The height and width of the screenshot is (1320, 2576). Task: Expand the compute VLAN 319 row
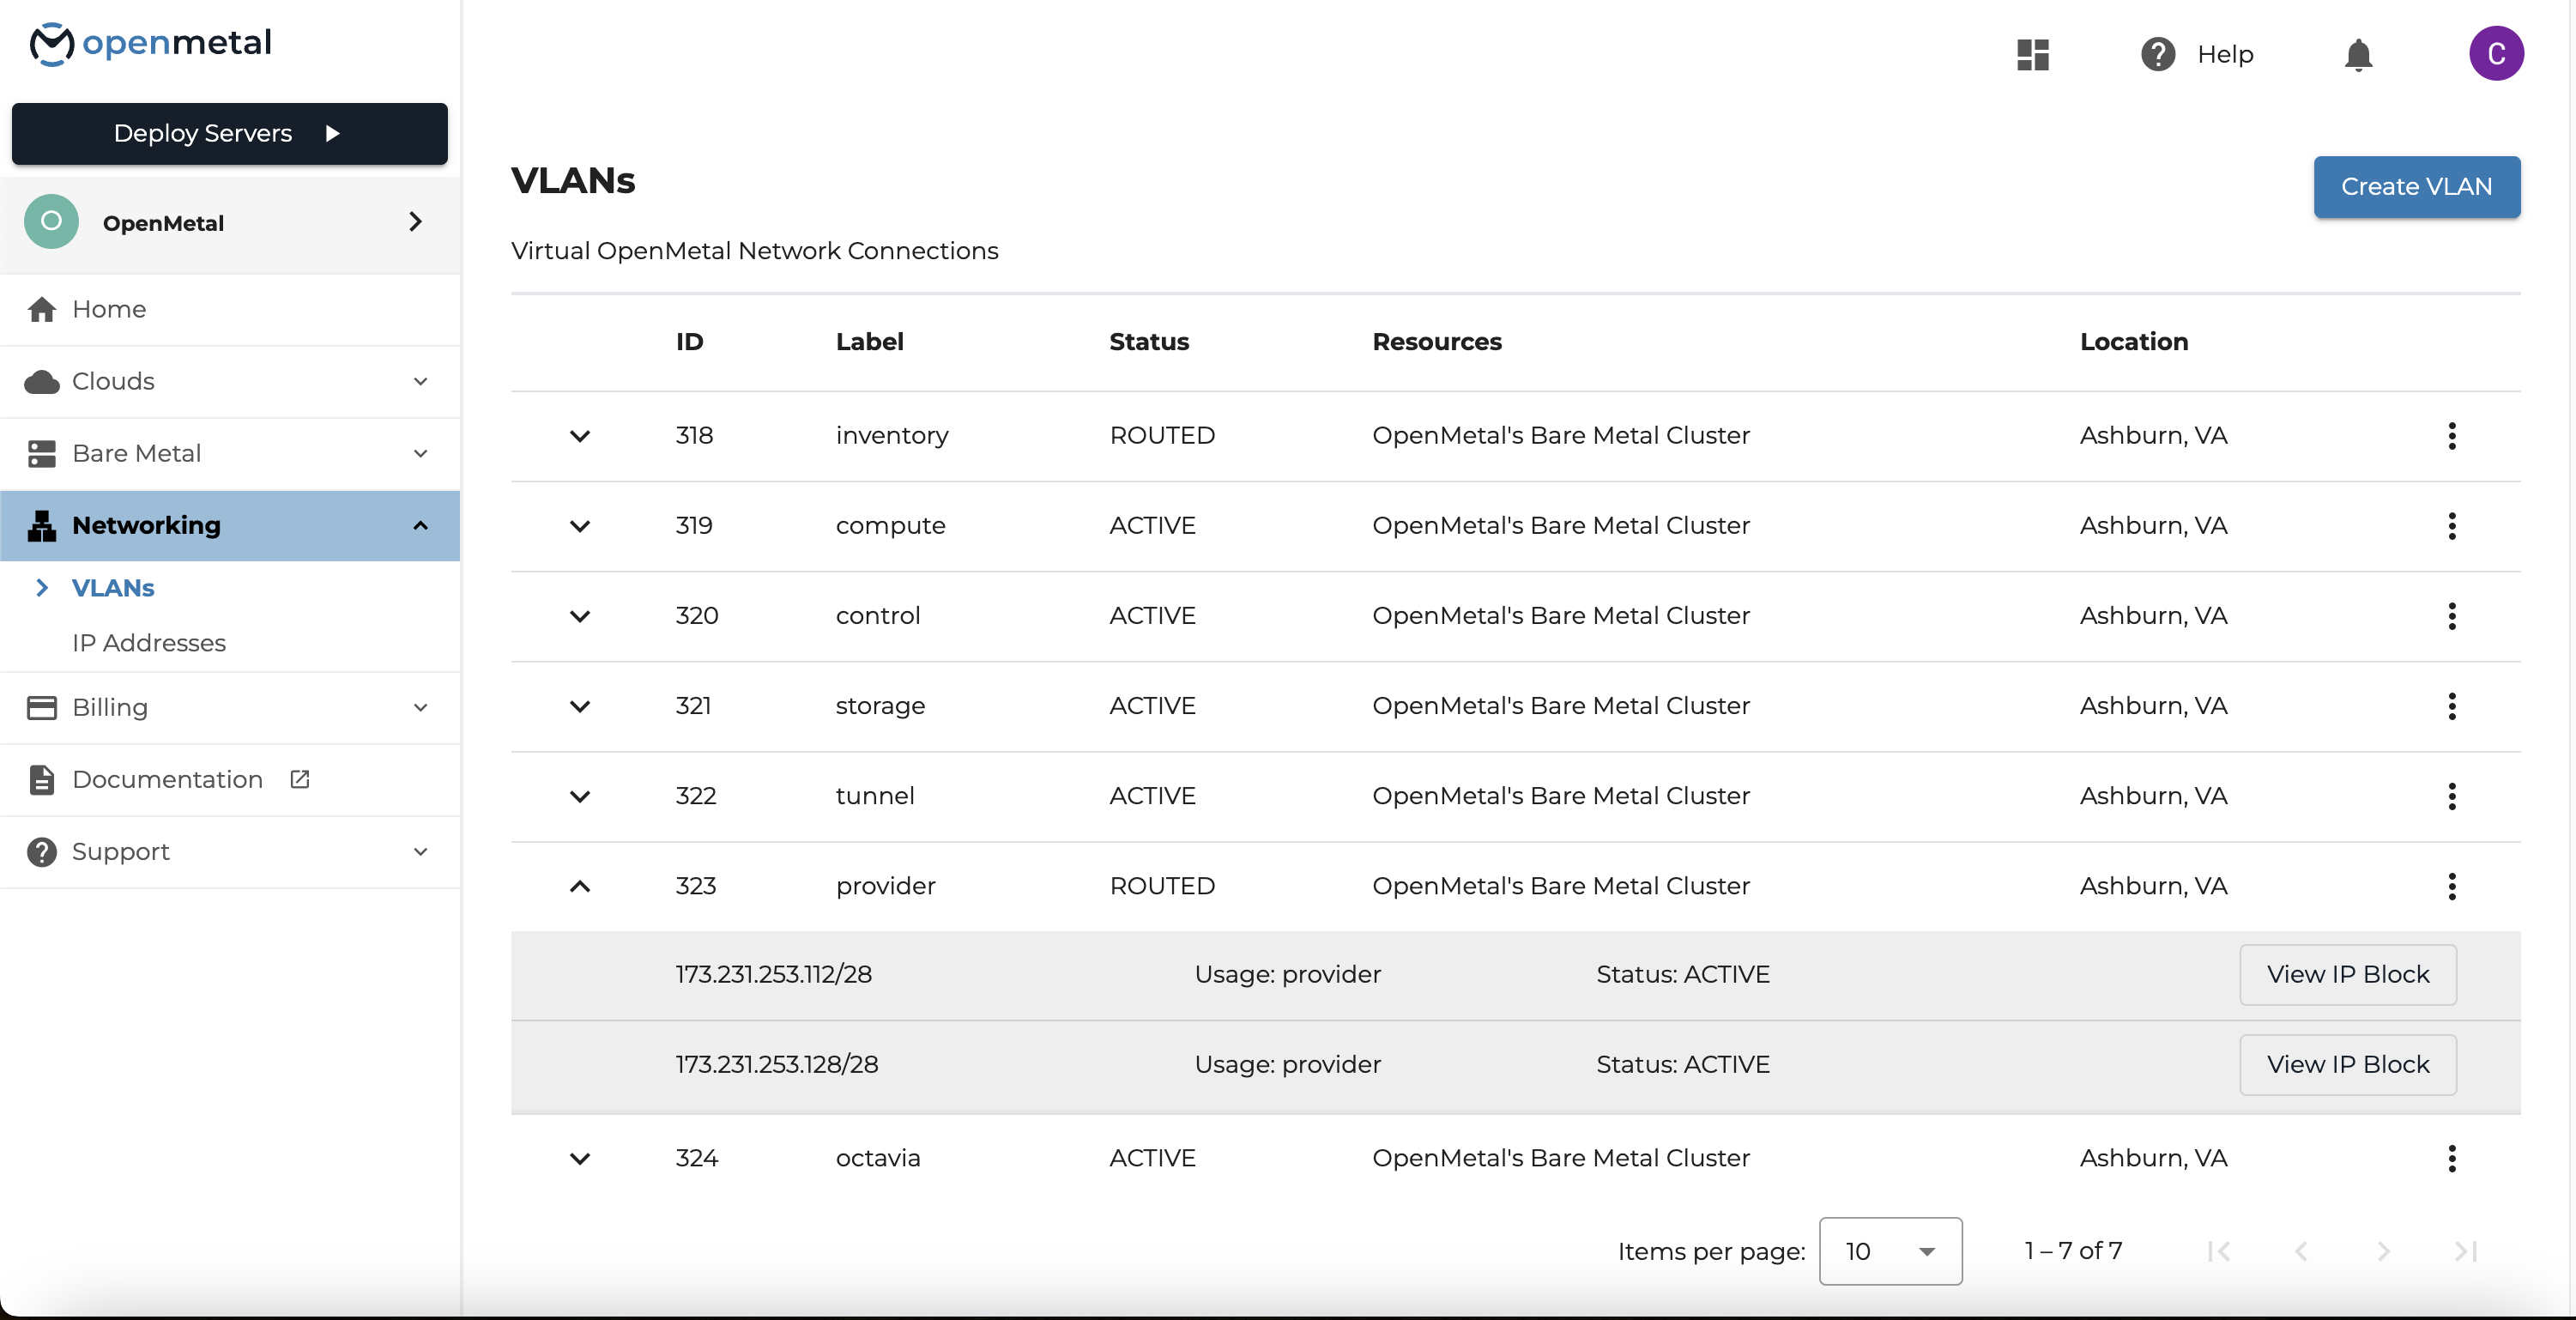point(580,526)
